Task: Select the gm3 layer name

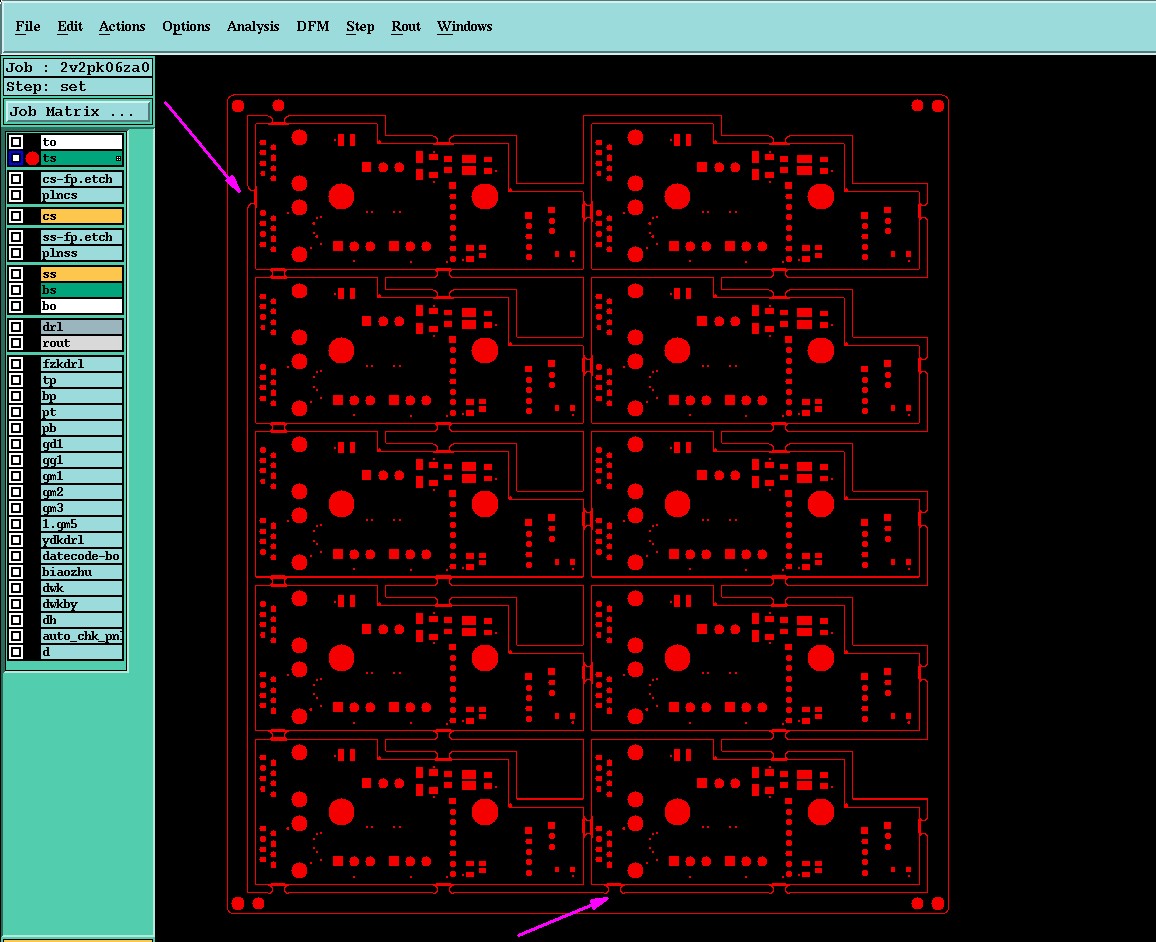Action: click(x=81, y=508)
